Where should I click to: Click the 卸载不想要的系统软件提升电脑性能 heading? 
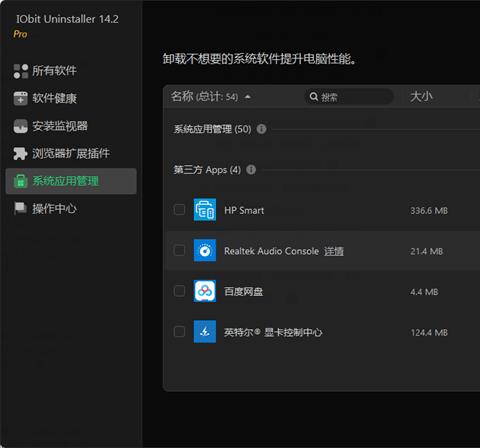click(x=259, y=59)
